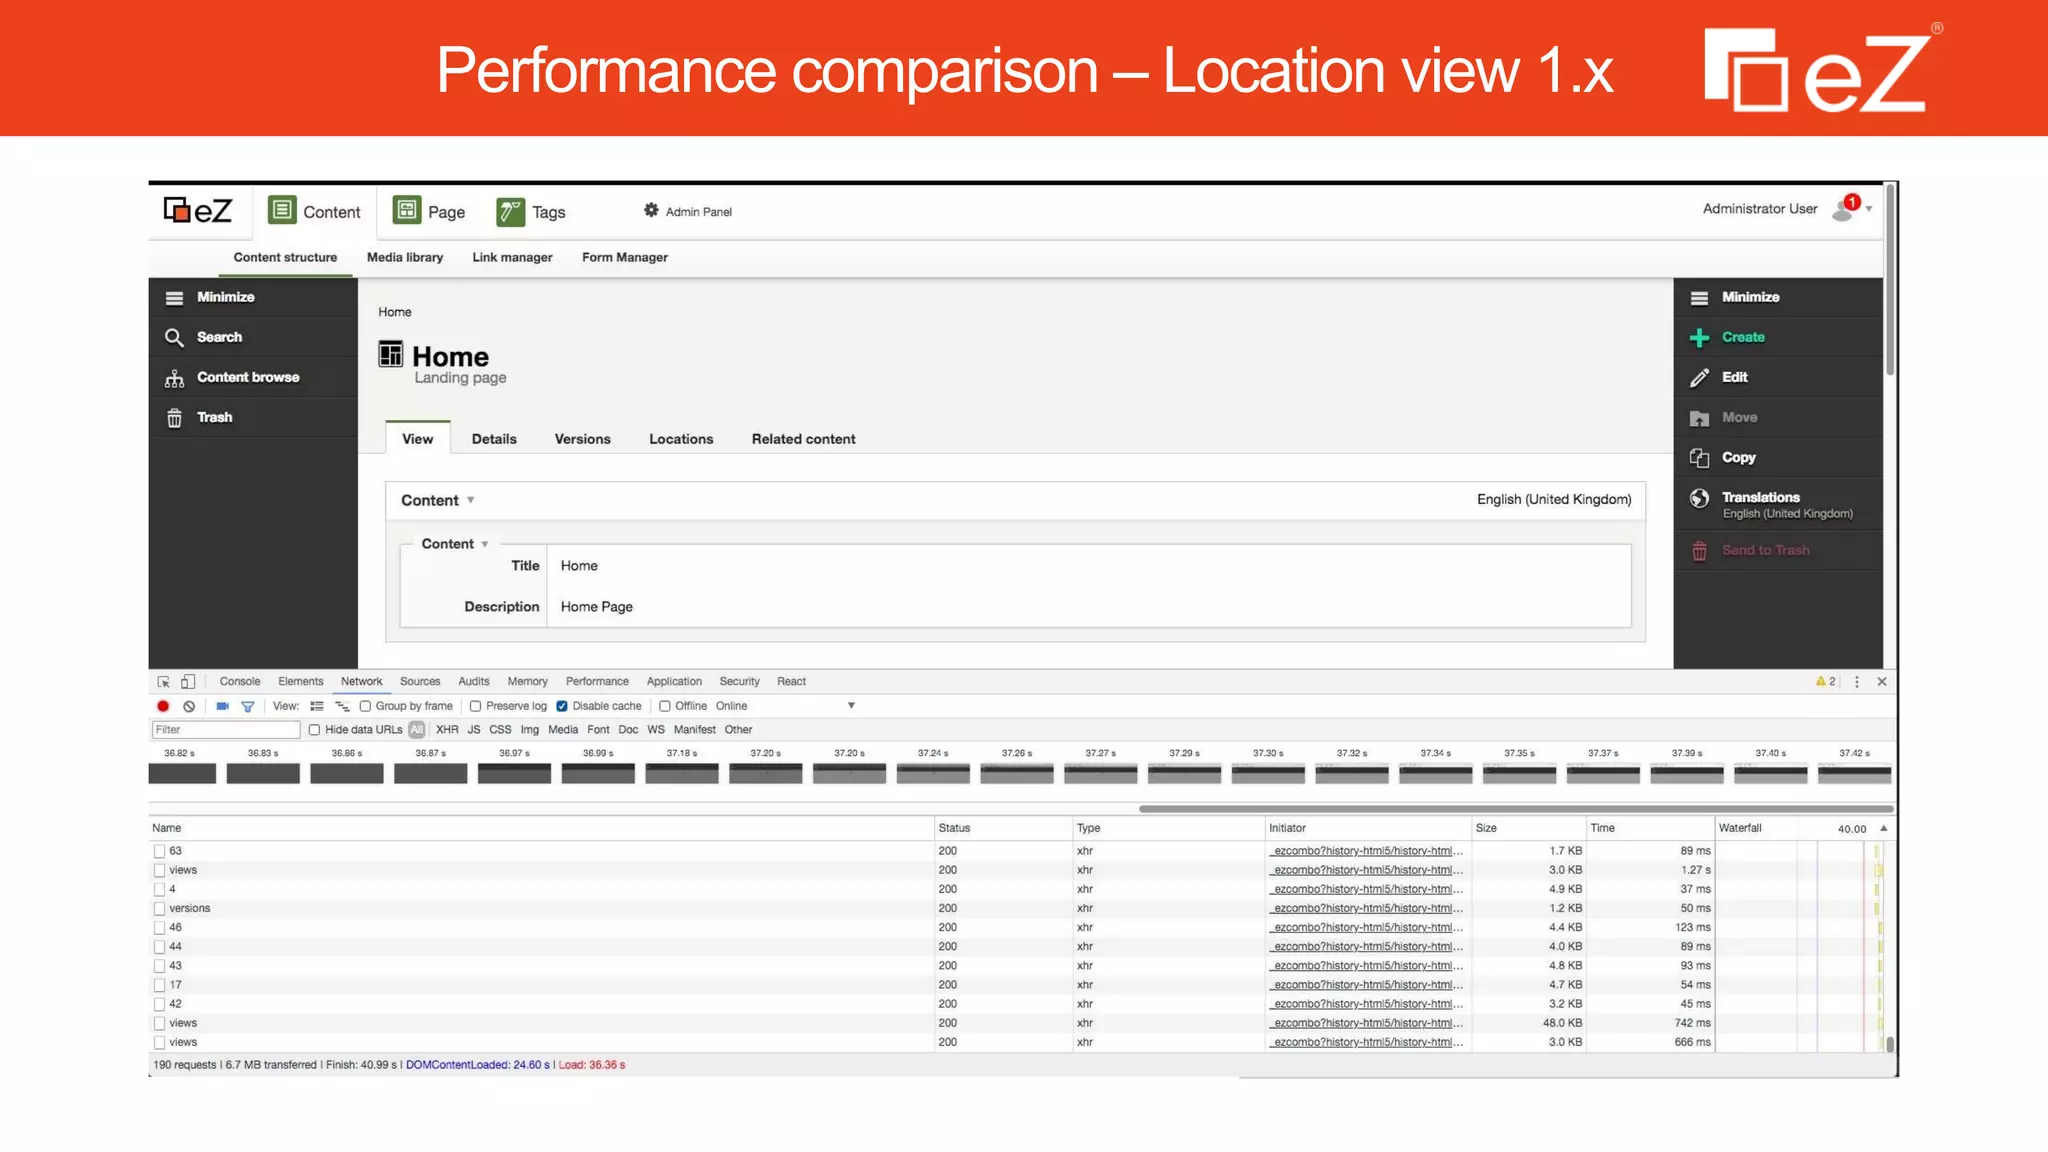Open Admin Panel gear icon
2048x1152 pixels.
coord(651,210)
